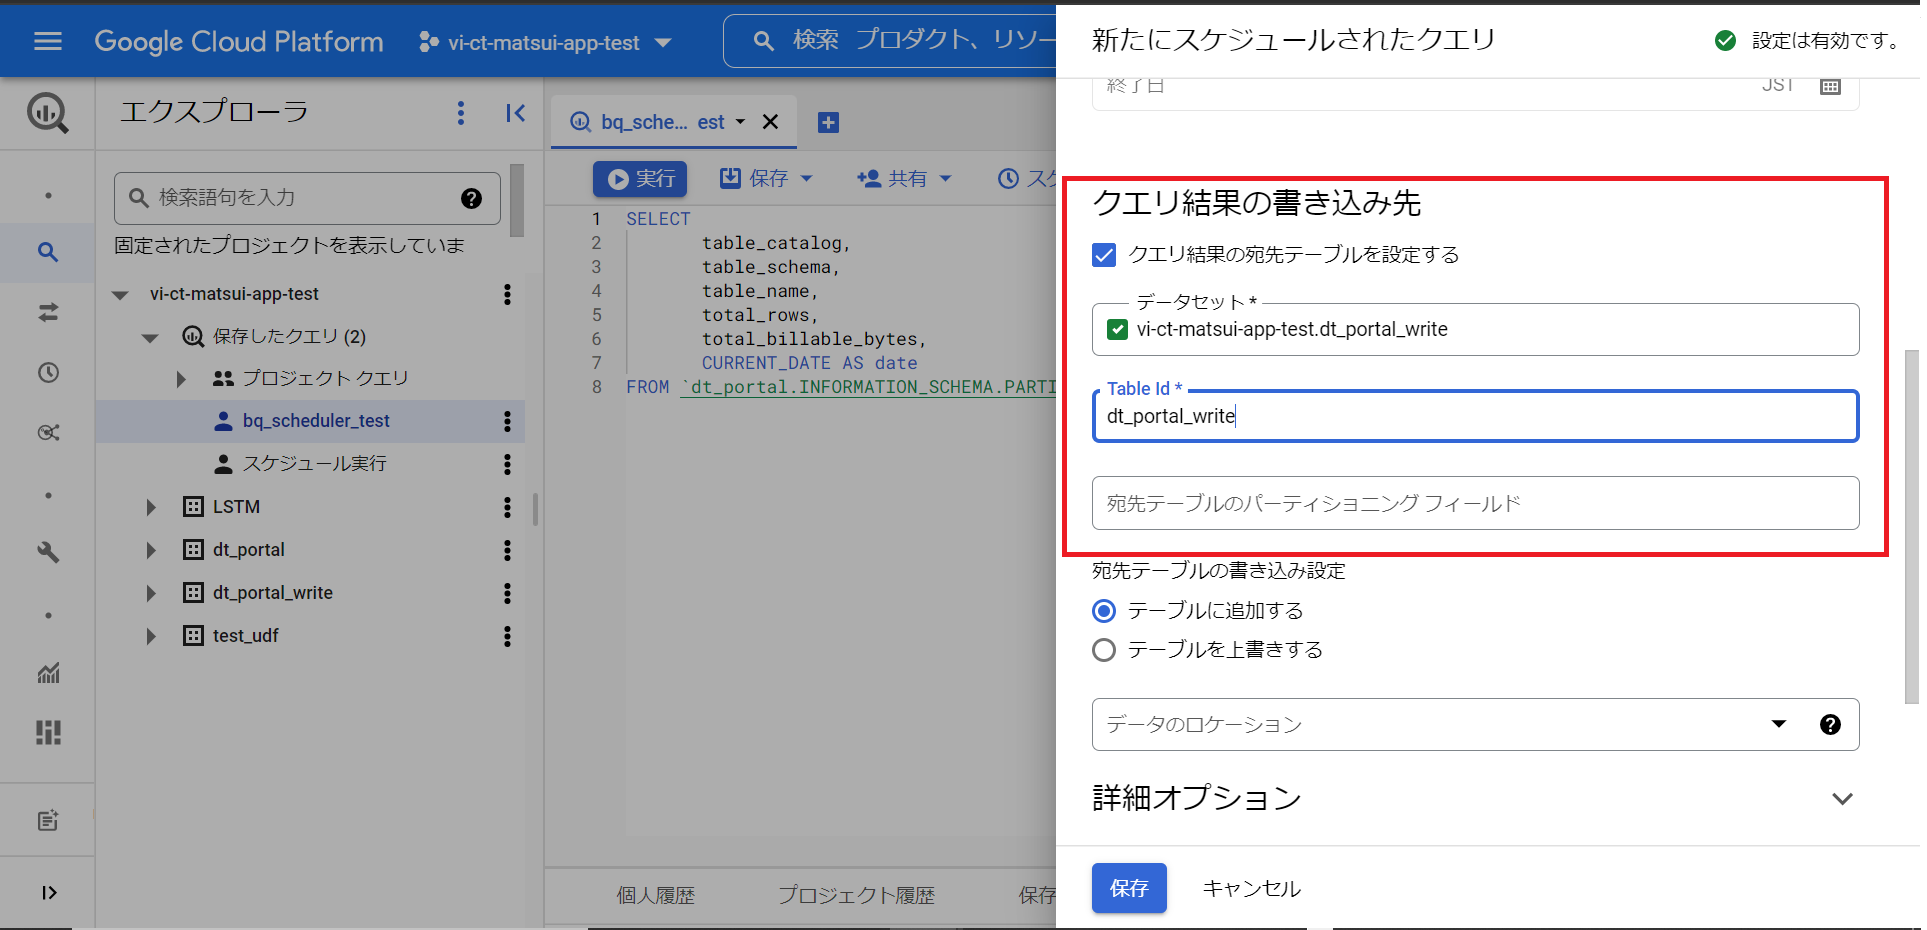Open options for test_udf dataset
Image resolution: width=1927 pixels, height=930 pixels.
[507, 636]
